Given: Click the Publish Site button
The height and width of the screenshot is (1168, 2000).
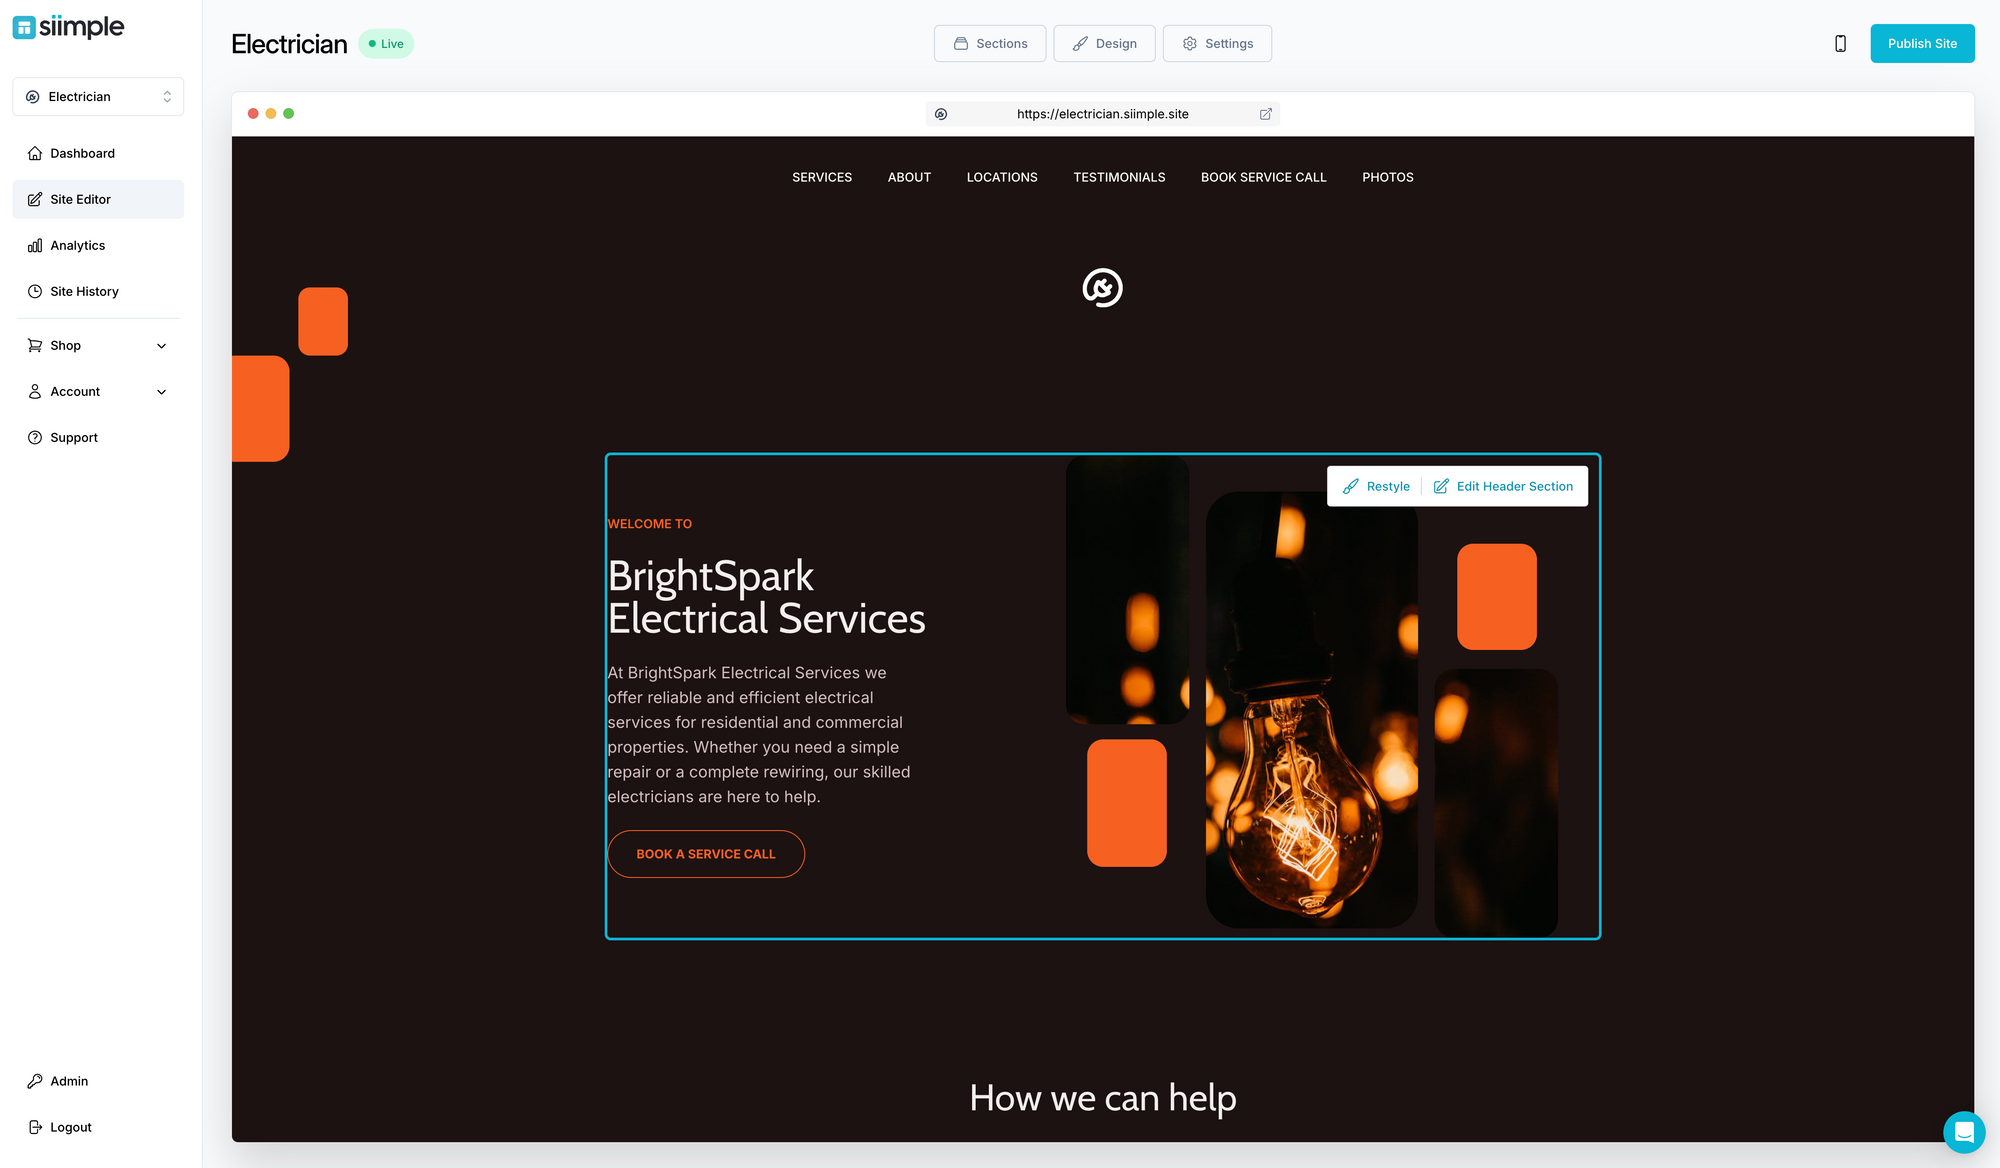Looking at the screenshot, I should (x=1922, y=43).
